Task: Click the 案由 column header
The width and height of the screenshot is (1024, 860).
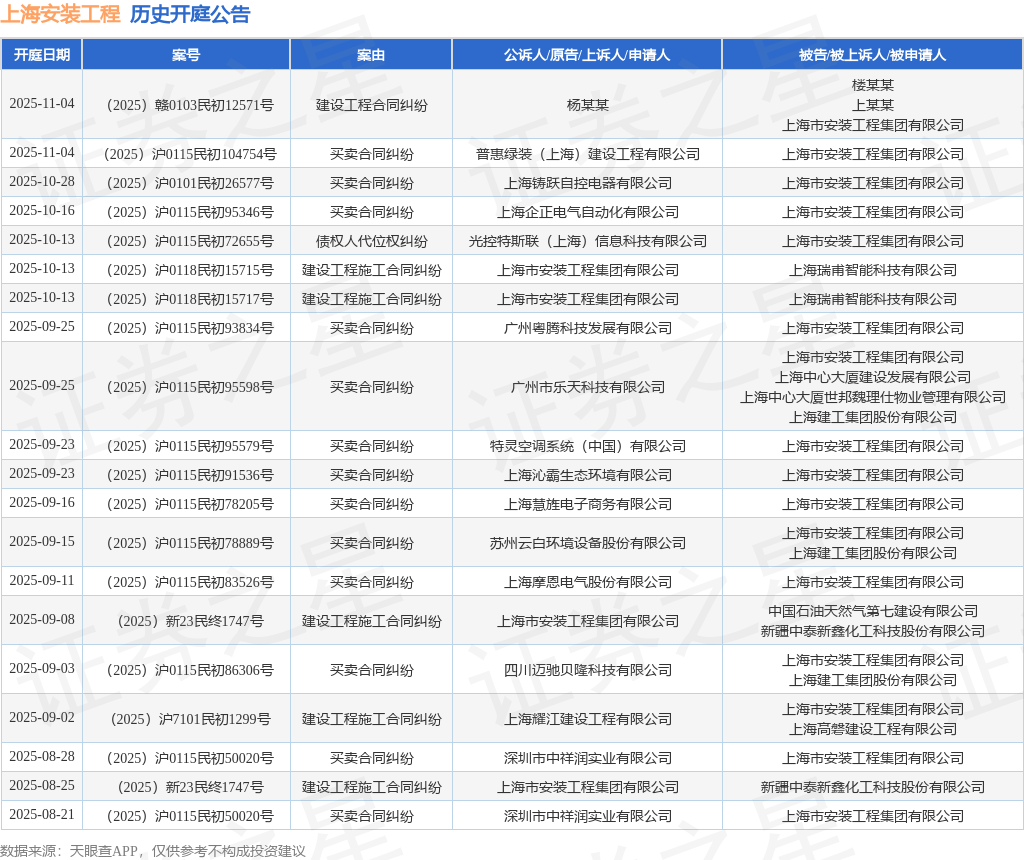Action: [371, 55]
